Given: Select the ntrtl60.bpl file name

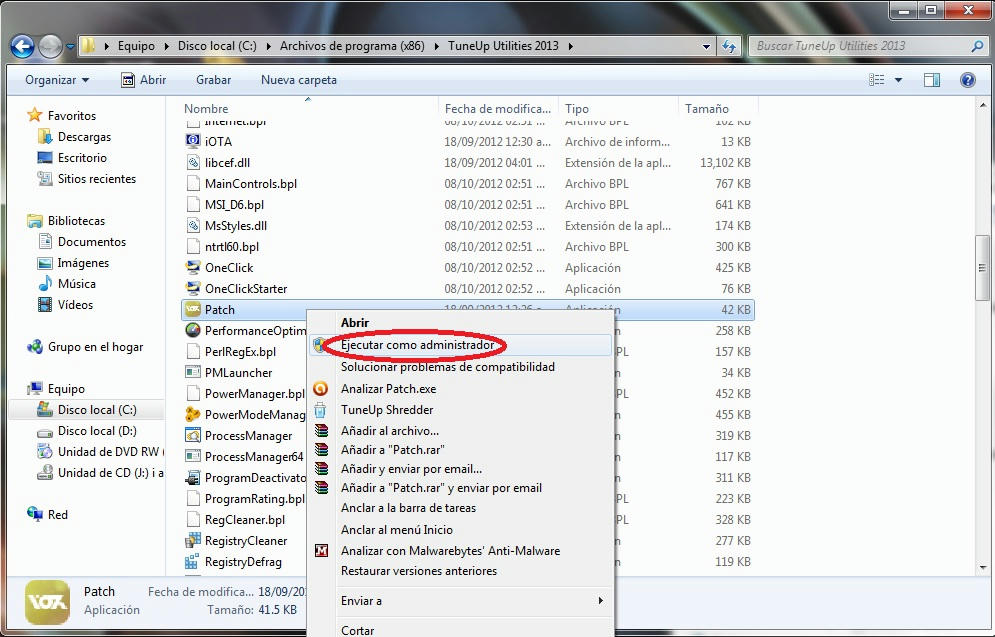Looking at the screenshot, I should (x=232, y=246).
